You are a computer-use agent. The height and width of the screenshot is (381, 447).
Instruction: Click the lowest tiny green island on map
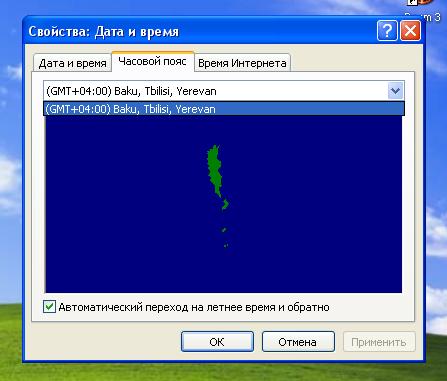click(226, 246)
